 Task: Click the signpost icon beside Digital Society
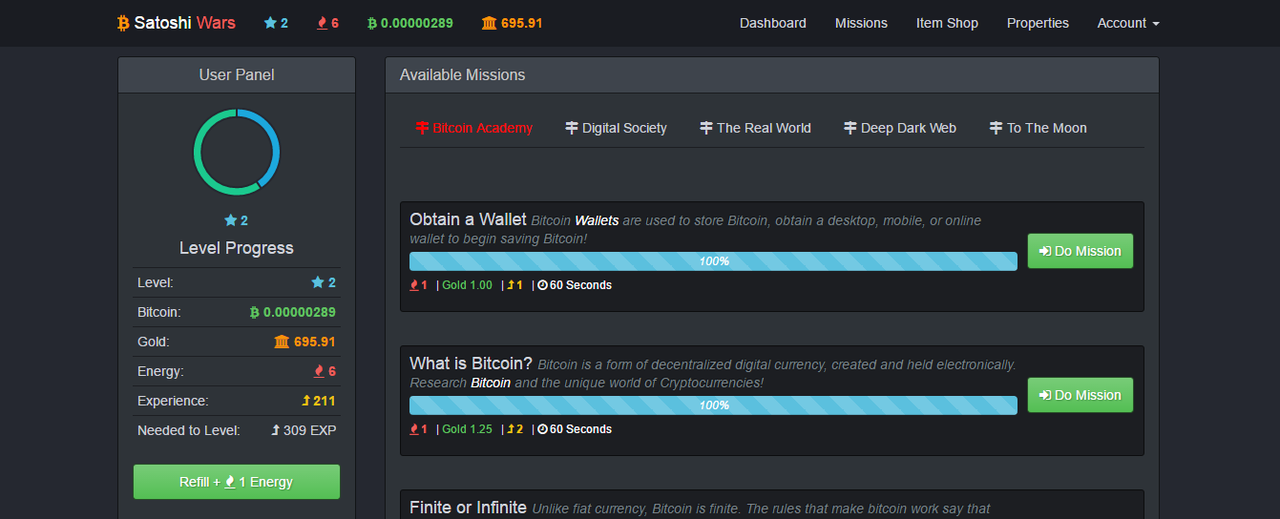click(572, 128)
